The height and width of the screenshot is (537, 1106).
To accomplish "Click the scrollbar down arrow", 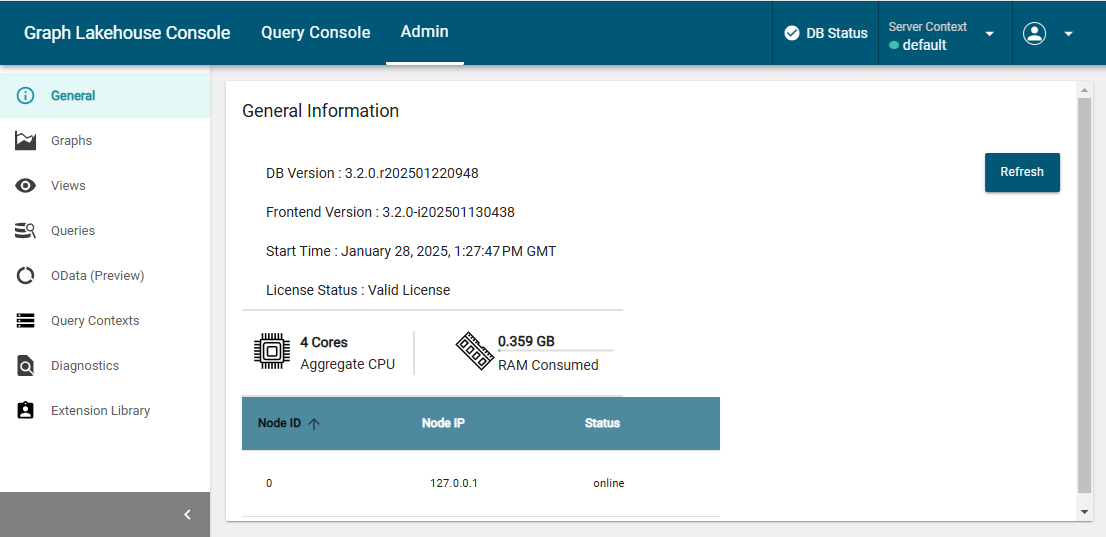I will click(1084, 511).
